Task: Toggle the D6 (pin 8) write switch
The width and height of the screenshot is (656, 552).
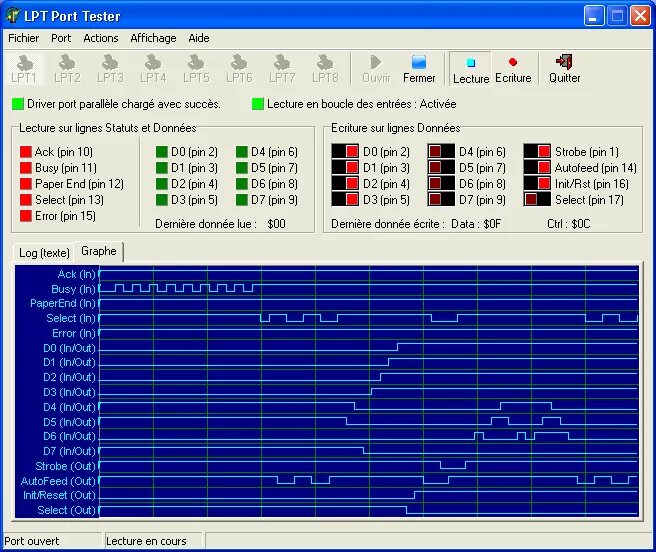Action: click(x=441, y=183)
